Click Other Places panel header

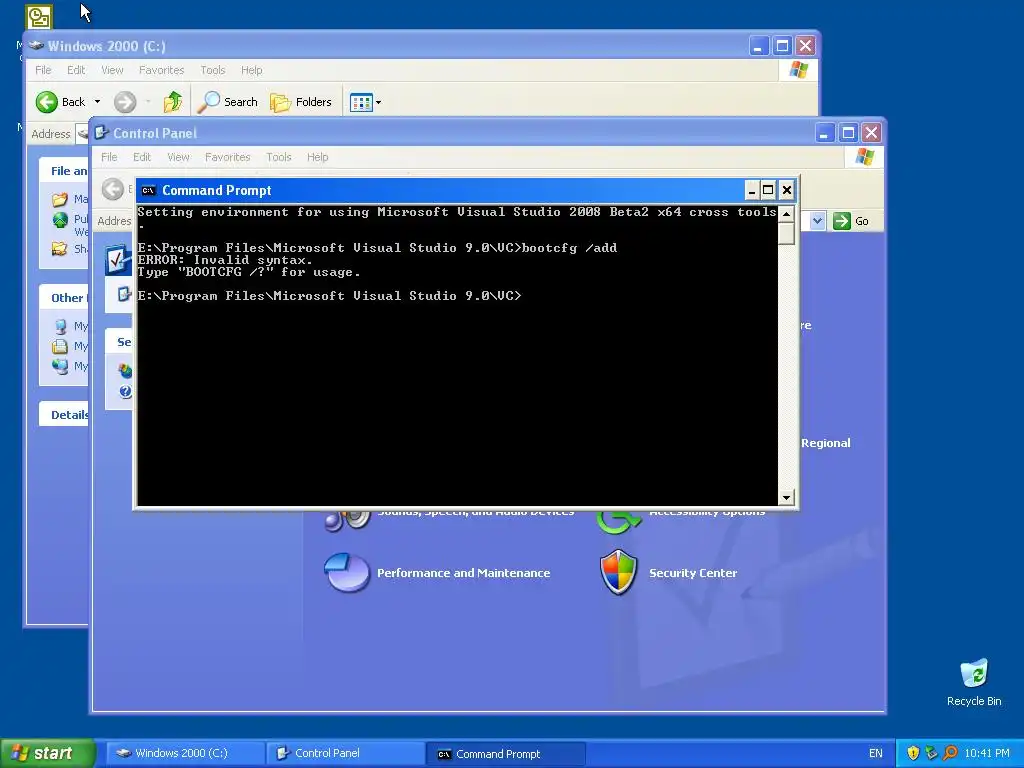[x=64, y=298]
